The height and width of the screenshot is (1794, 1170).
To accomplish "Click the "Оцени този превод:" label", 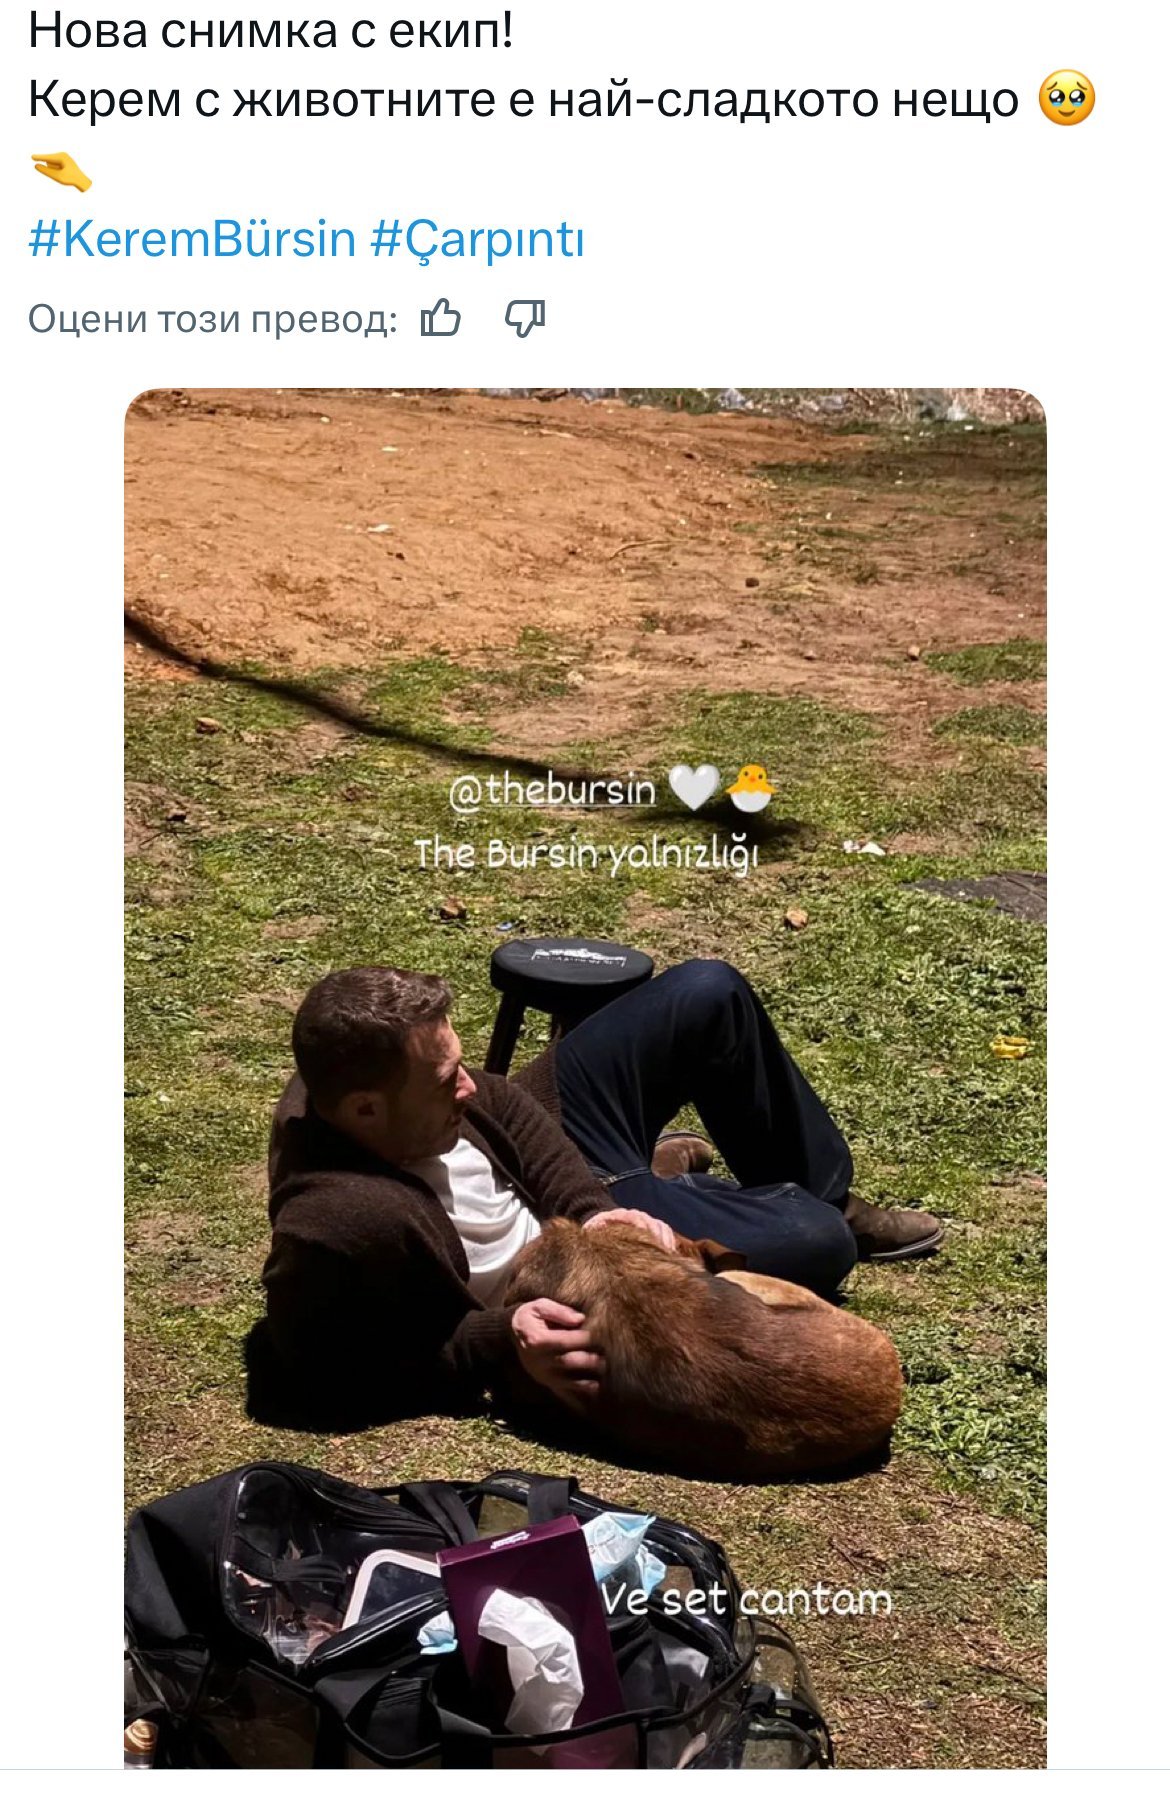I will coord(212,319).
